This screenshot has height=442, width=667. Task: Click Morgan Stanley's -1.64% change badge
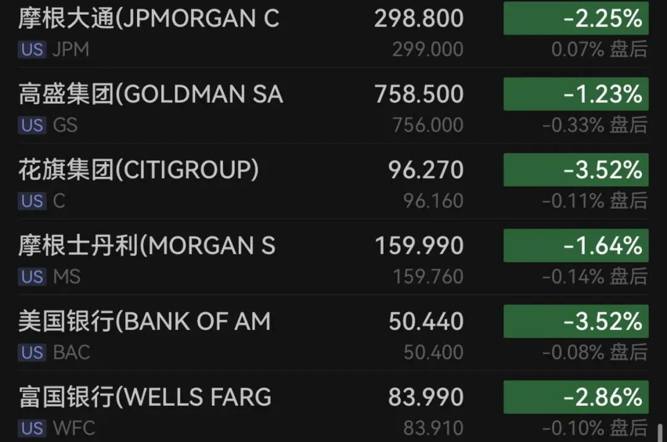pos(575,246)
